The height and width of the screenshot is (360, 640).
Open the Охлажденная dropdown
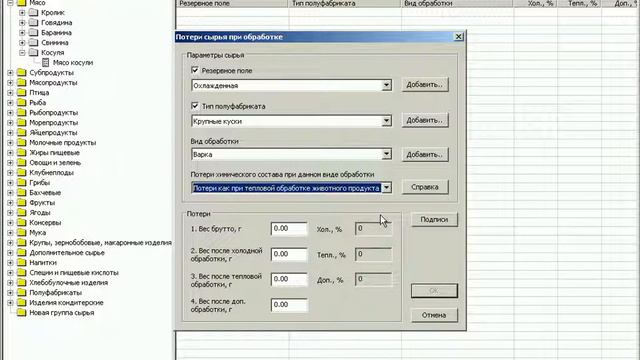pos(386,85)
